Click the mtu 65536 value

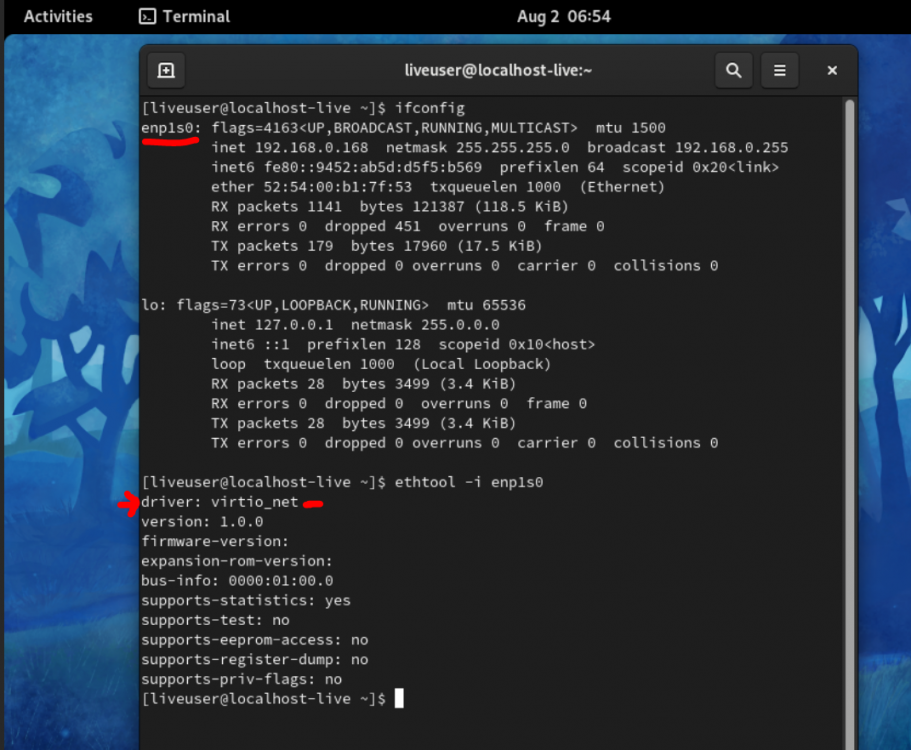click(486, 305)
